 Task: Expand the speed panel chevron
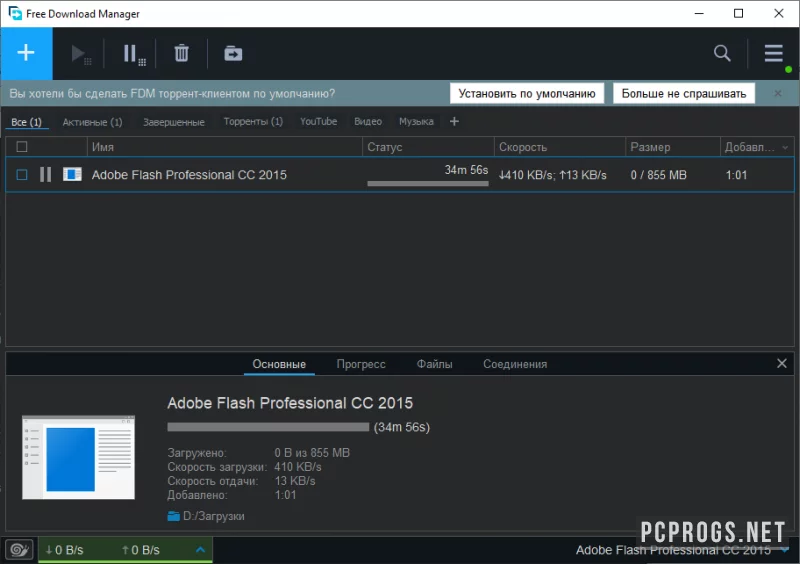201,550
